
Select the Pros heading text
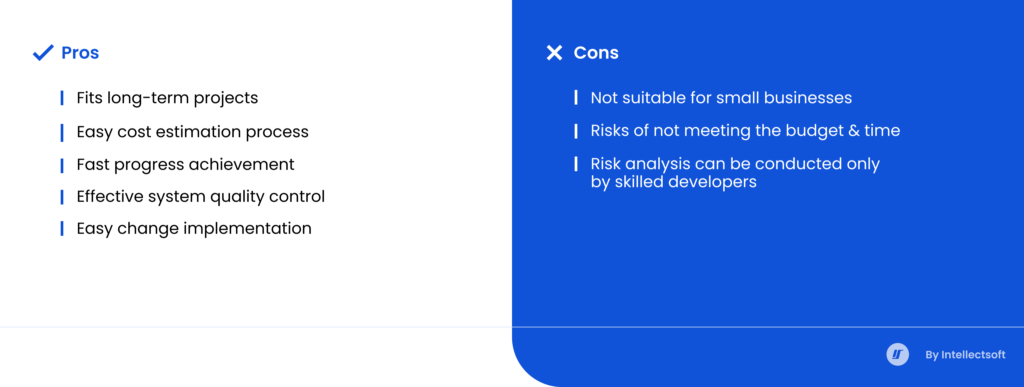80,53
